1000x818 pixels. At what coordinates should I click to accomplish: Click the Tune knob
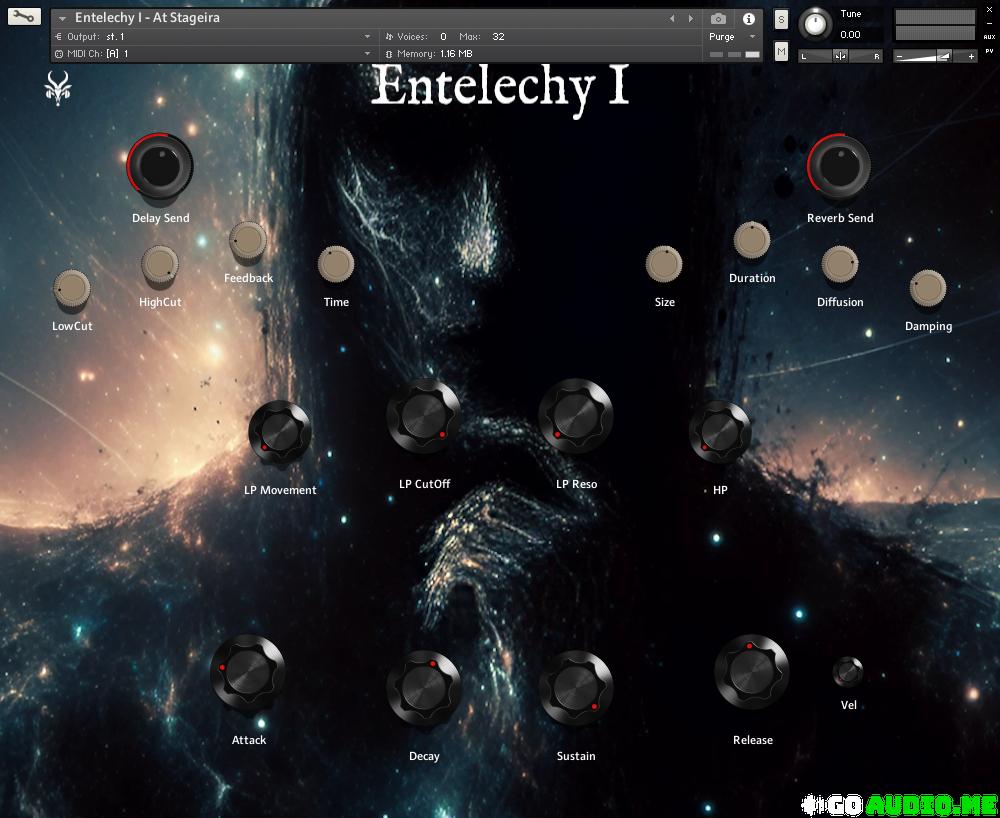[x=814, y=24]
